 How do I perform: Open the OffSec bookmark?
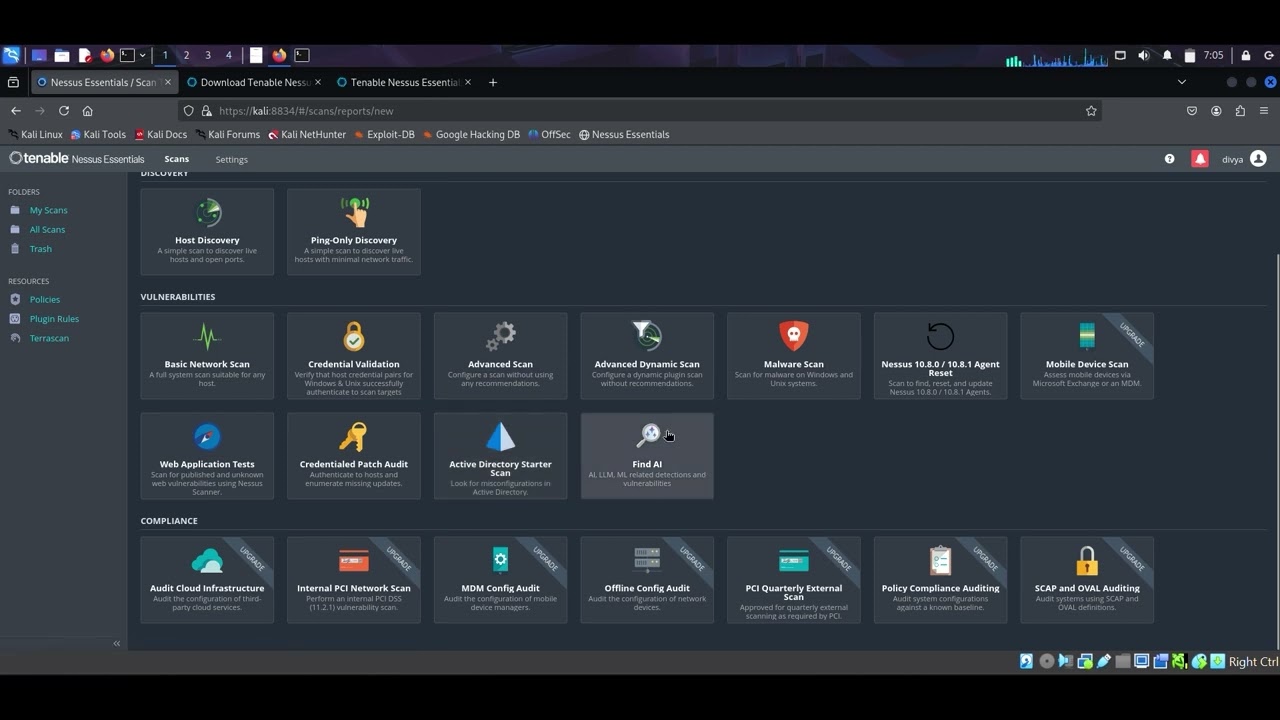click(x=549, y=134)
